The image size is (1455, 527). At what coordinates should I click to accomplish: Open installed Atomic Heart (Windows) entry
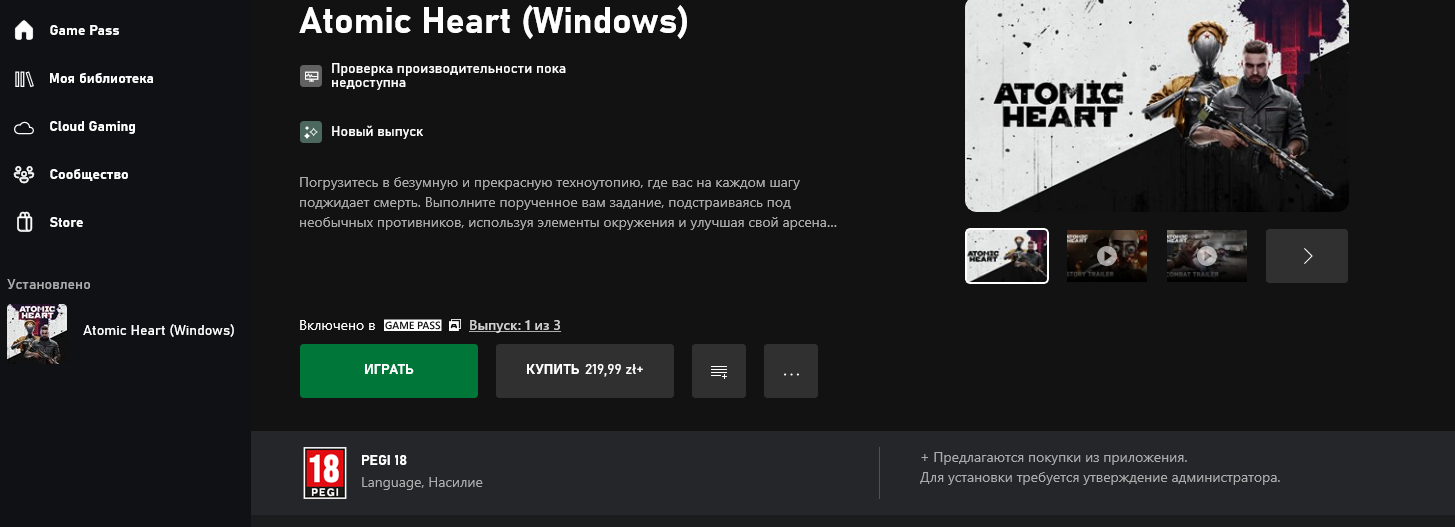click(x=125, y=333)
